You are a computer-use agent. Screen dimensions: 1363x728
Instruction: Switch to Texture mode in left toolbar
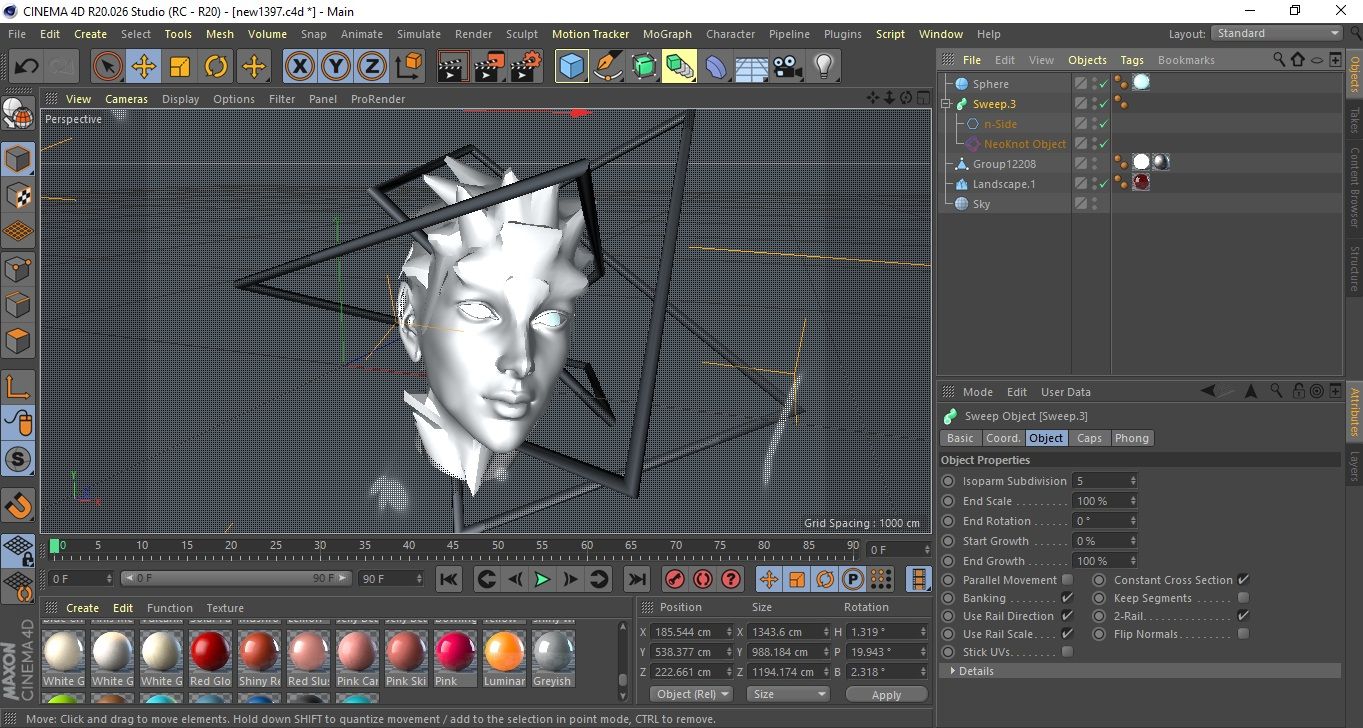pyautogui.click(x=18, y=194)
